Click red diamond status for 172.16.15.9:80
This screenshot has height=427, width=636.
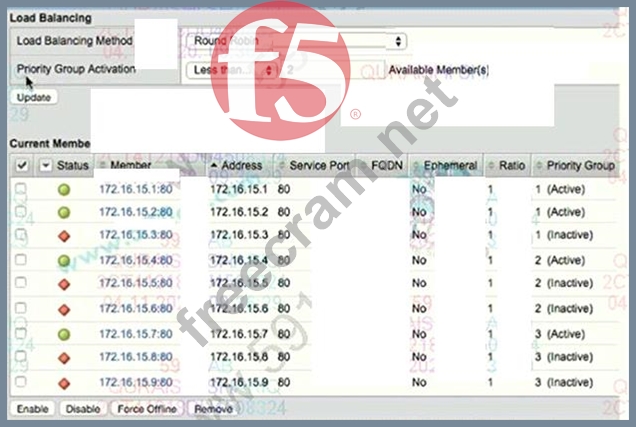click(x=64, y=383)
